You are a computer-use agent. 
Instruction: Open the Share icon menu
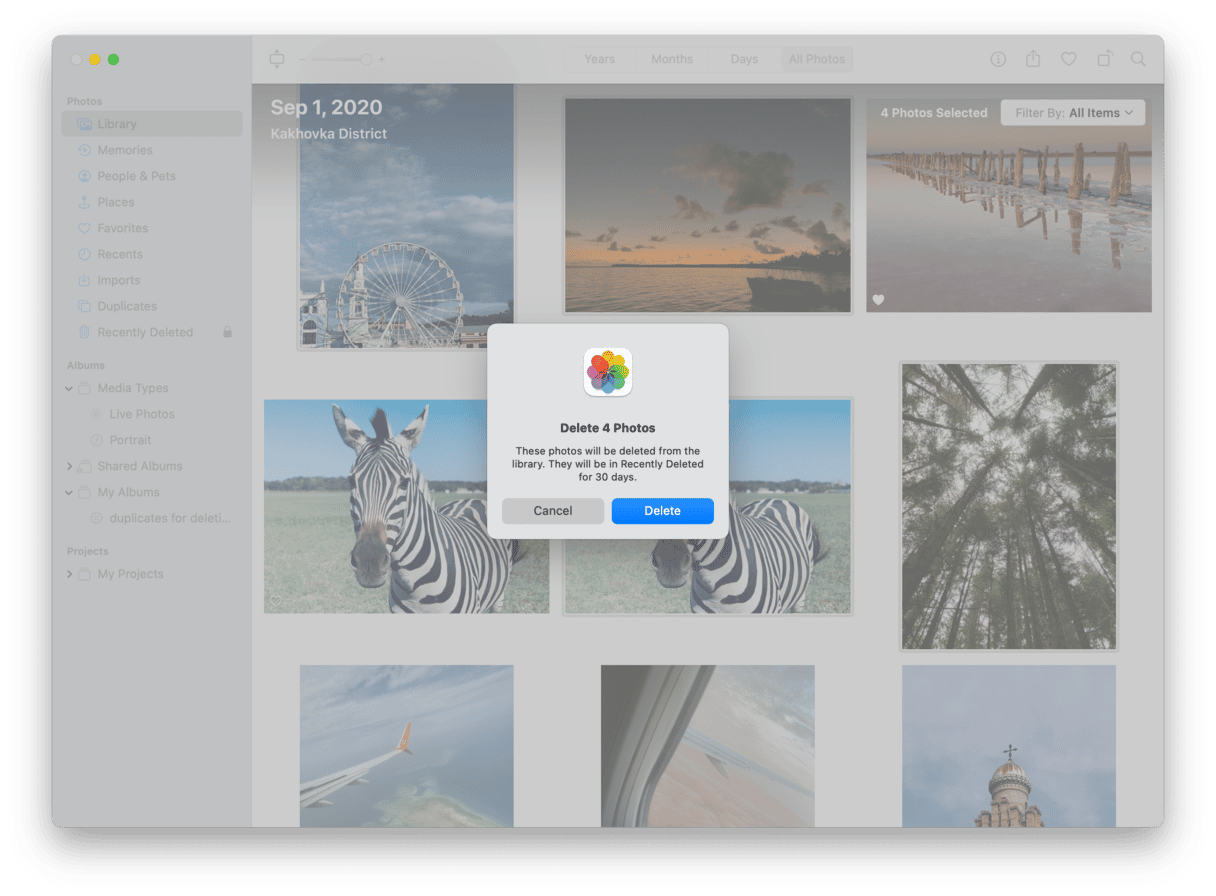point(1032,59)
